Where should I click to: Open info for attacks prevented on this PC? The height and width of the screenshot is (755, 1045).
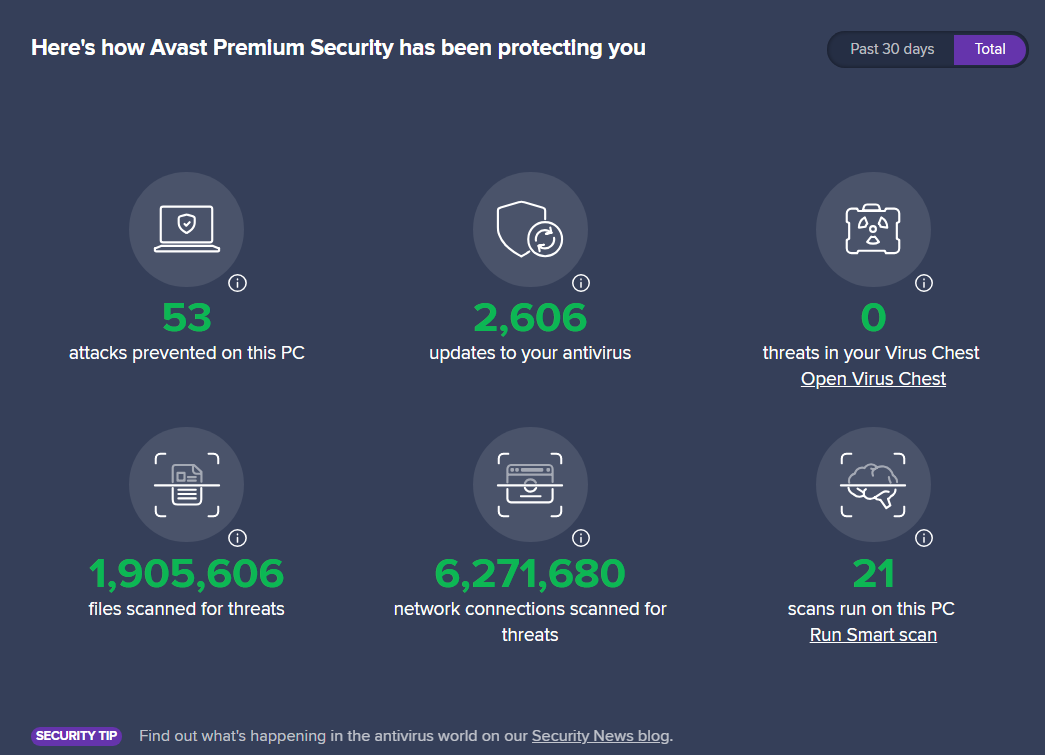click(237, 283)
